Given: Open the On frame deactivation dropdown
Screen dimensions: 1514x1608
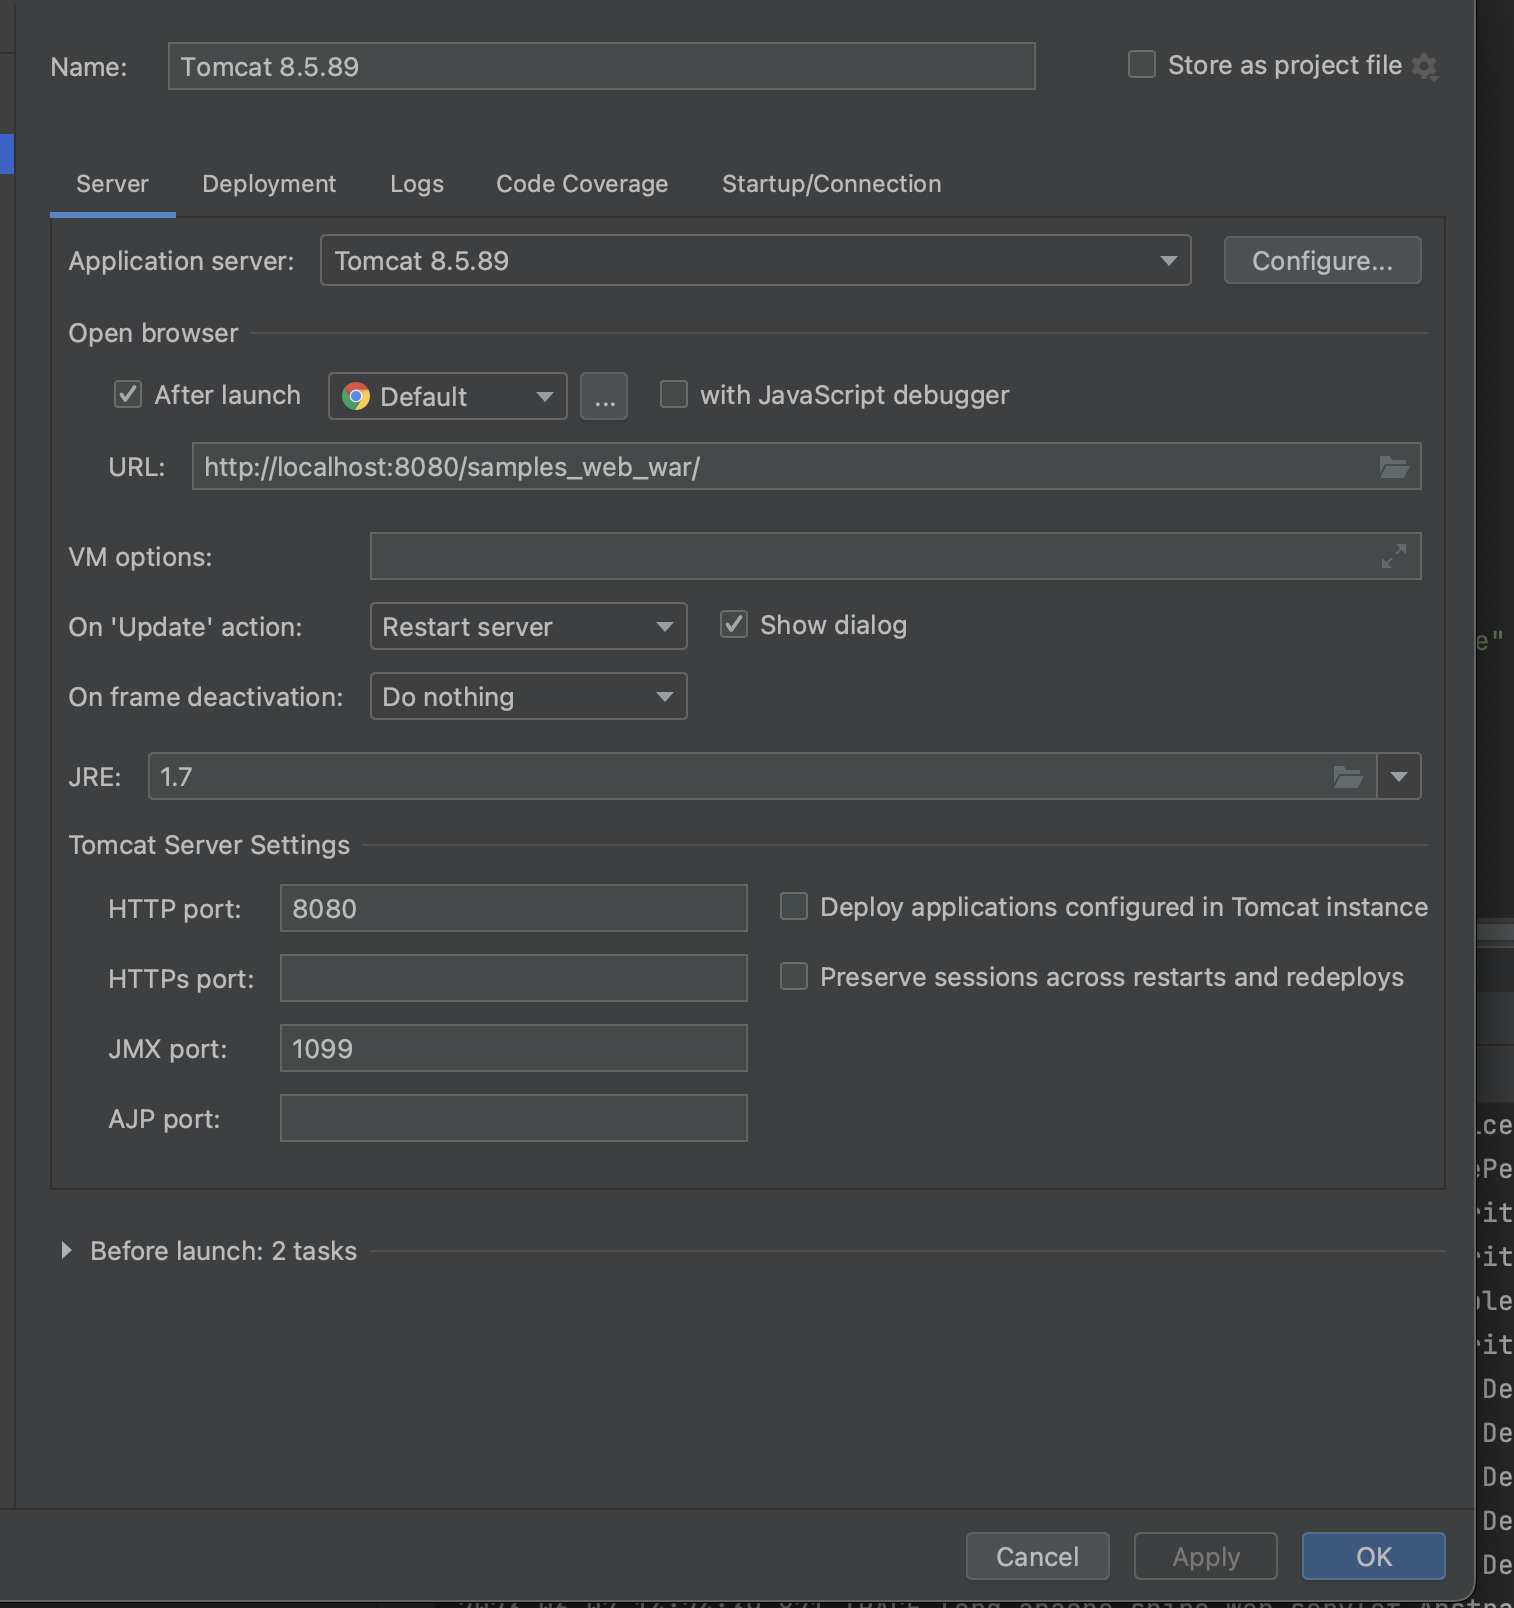Looking at the screenshot, I should point(529,696).
